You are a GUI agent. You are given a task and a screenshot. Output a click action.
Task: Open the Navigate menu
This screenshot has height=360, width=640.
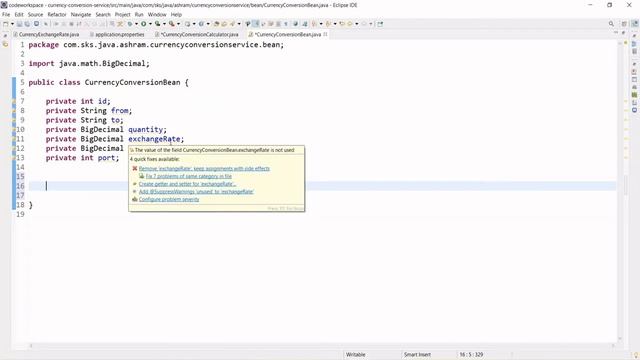(81, 14)
